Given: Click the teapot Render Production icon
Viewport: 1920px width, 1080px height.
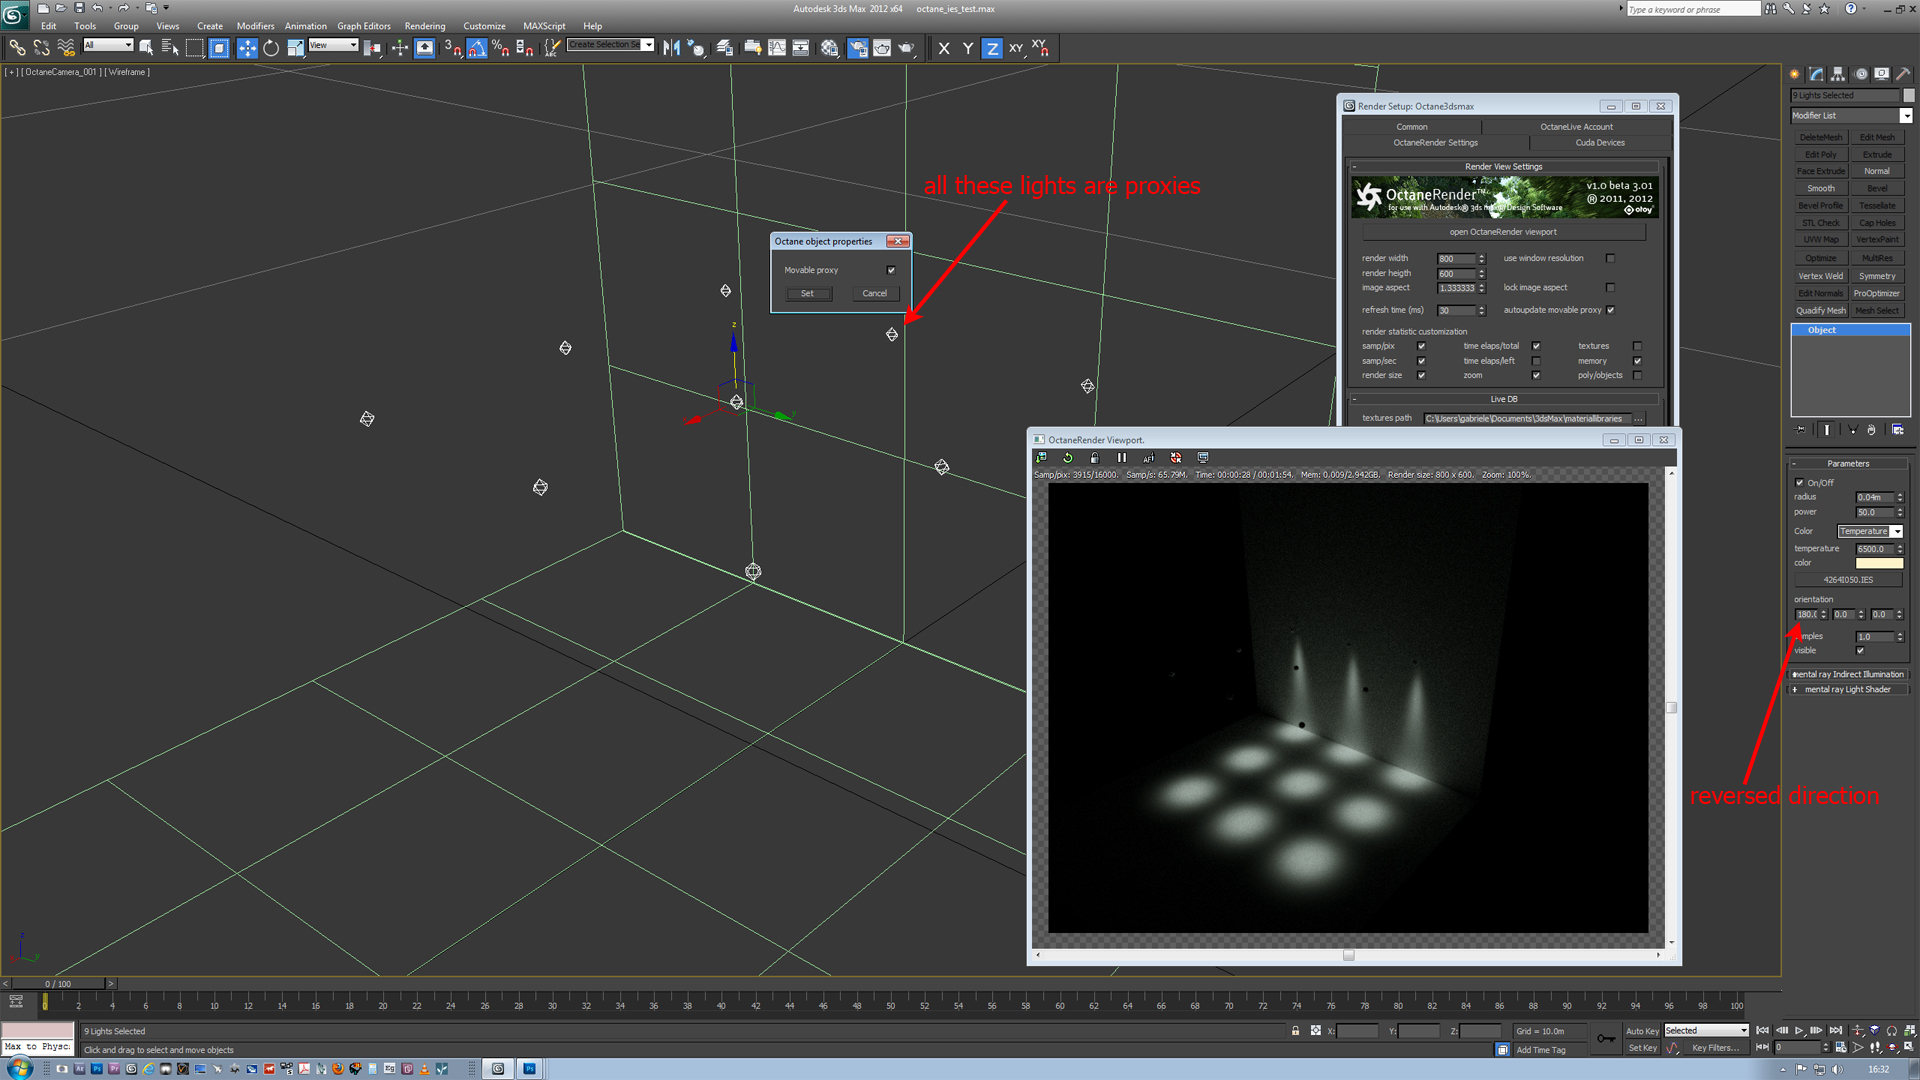Looking at the screenshot, I should click(906, 48).
